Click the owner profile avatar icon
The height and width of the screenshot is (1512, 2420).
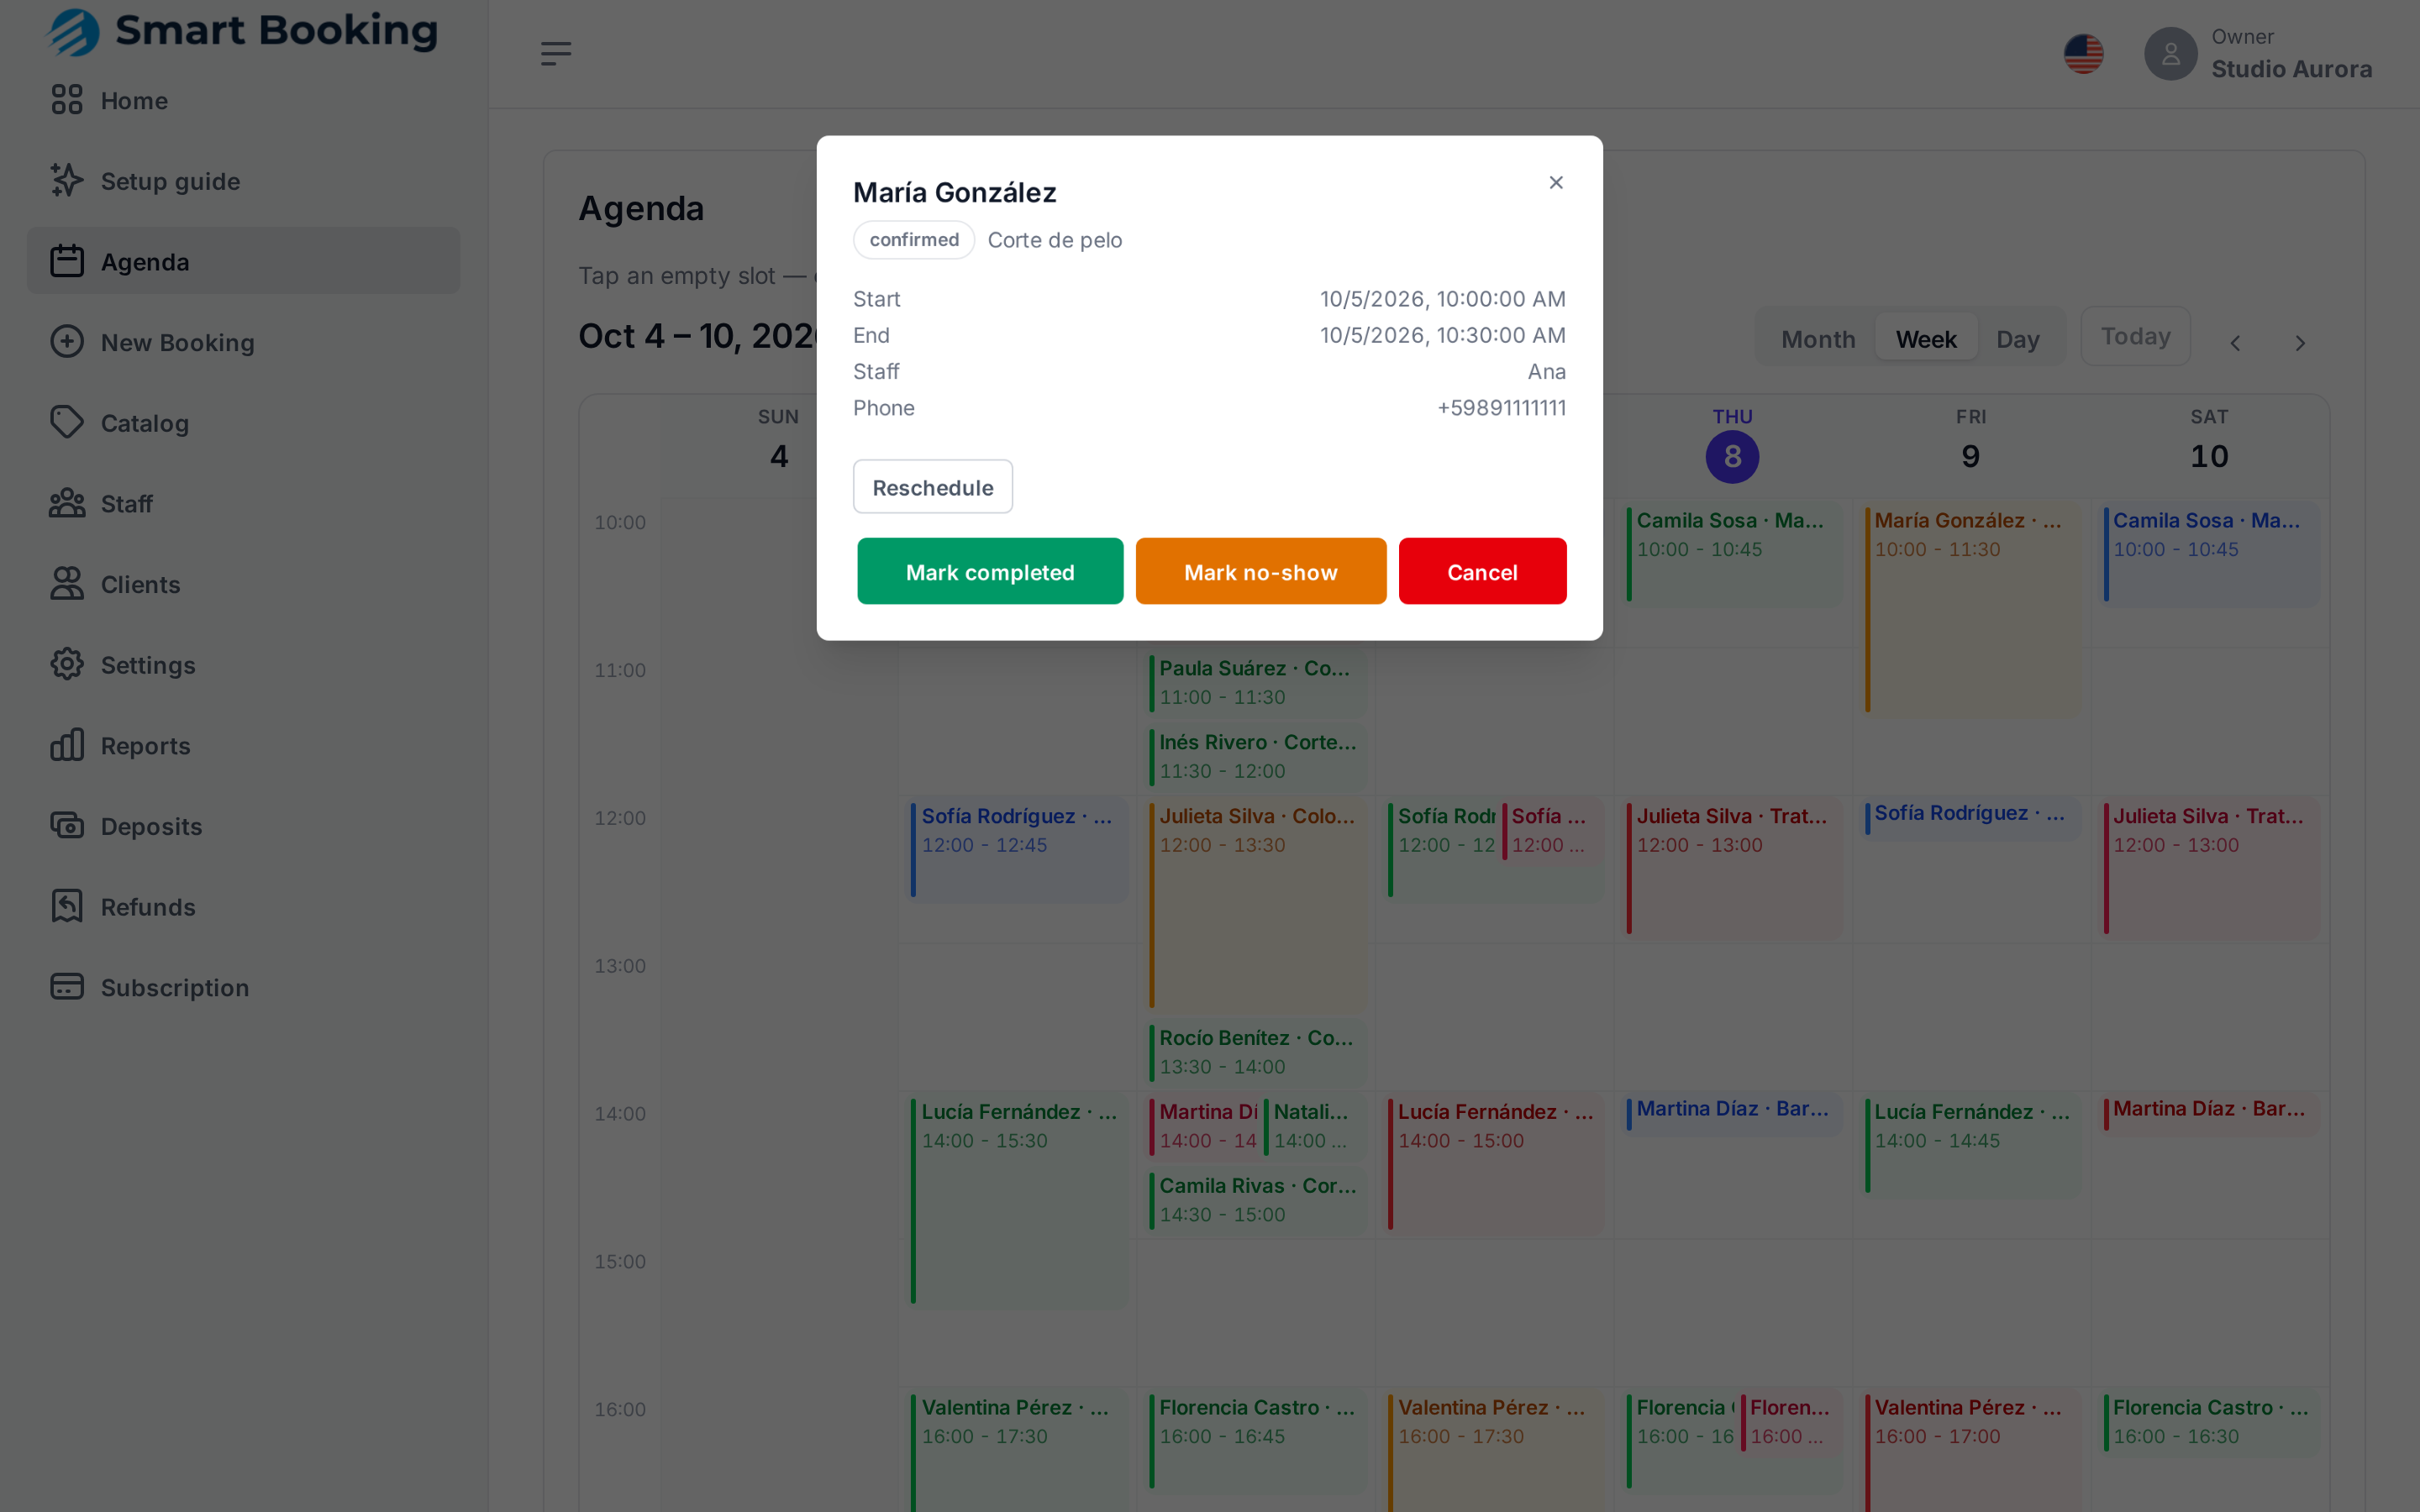[2171, 54]
